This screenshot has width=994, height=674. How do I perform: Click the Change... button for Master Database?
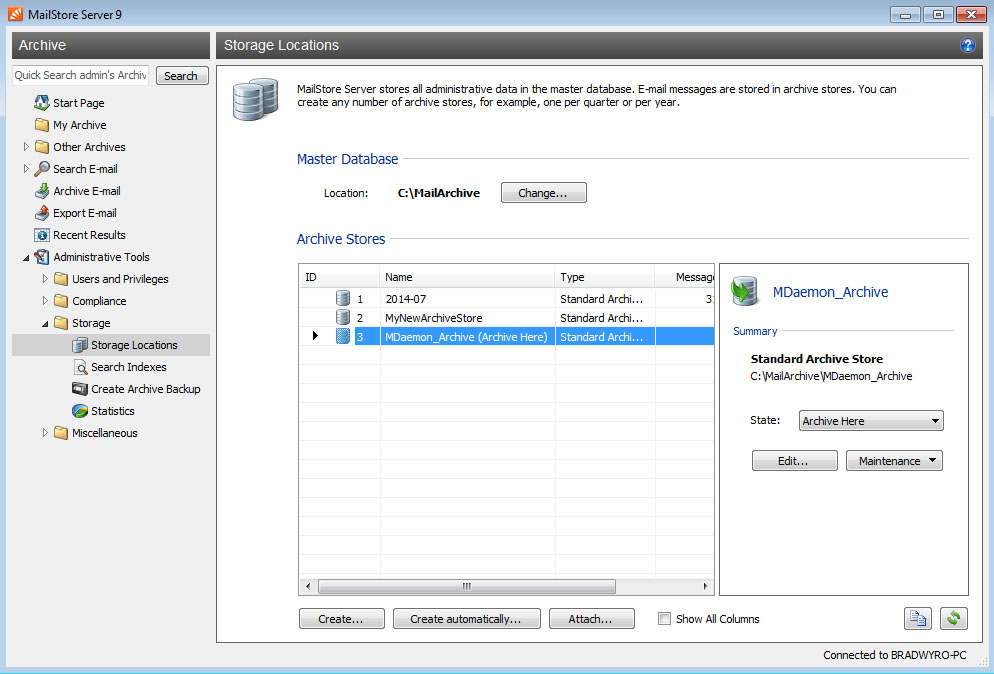(x=543, y=193)
